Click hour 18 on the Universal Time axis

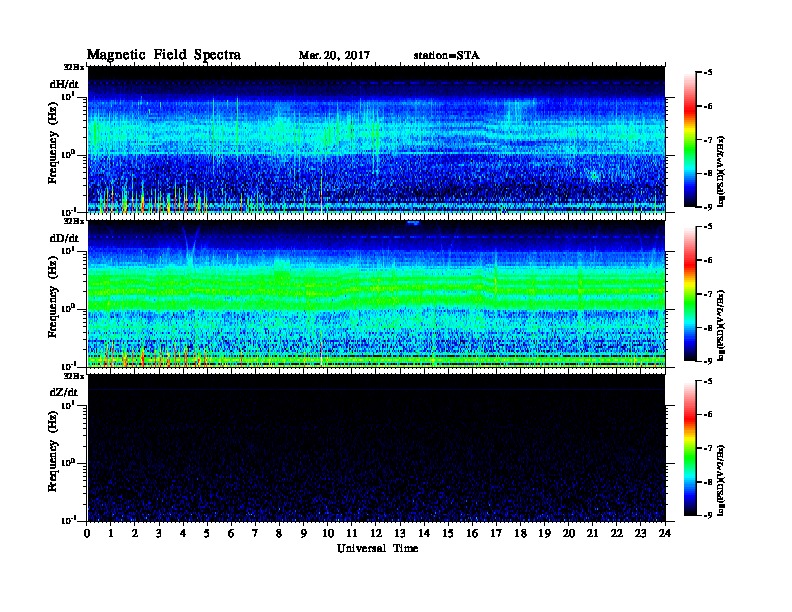(520, 533)
